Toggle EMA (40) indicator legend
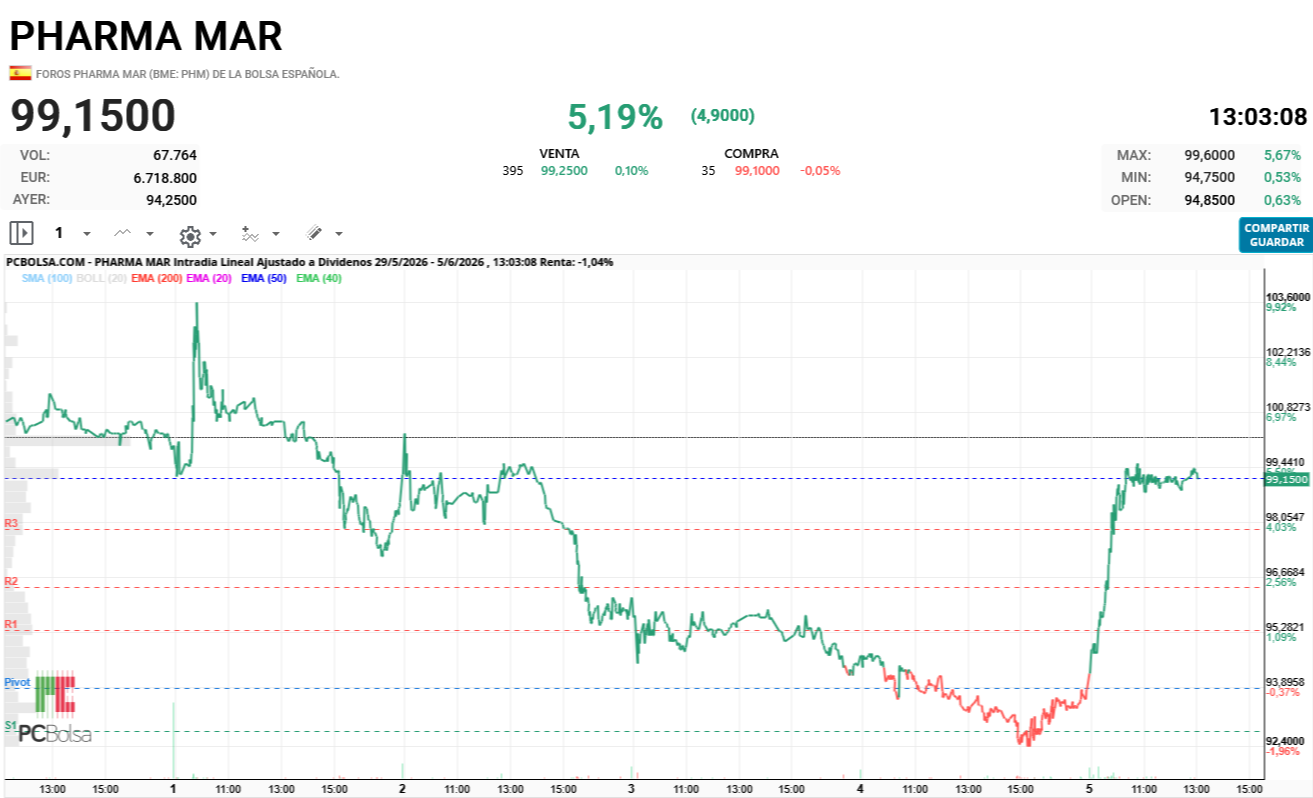This screenshot has height=798, width=1313. tap(319, 278)
